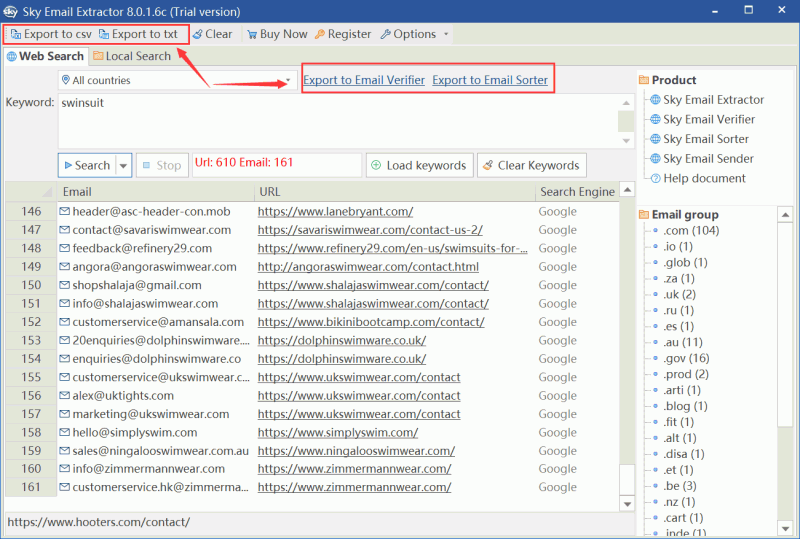Click the Clear eraser icon in toolbar
Image resolution: width=800 pixels, height=539 pixels.
[197, 34]
